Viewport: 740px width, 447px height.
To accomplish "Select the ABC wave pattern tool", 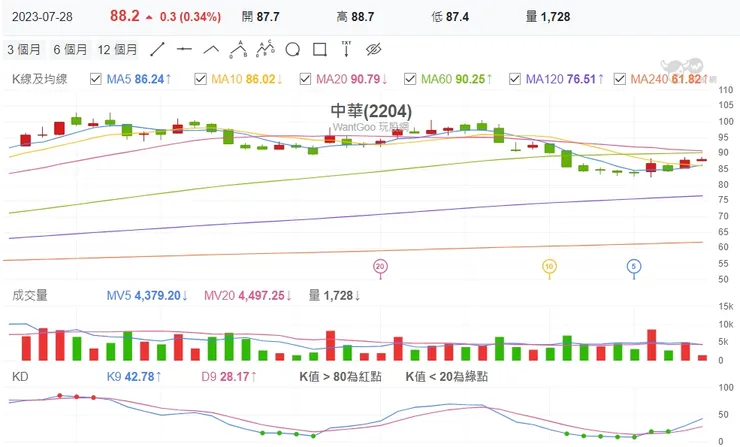I will (x=239, y=49).
